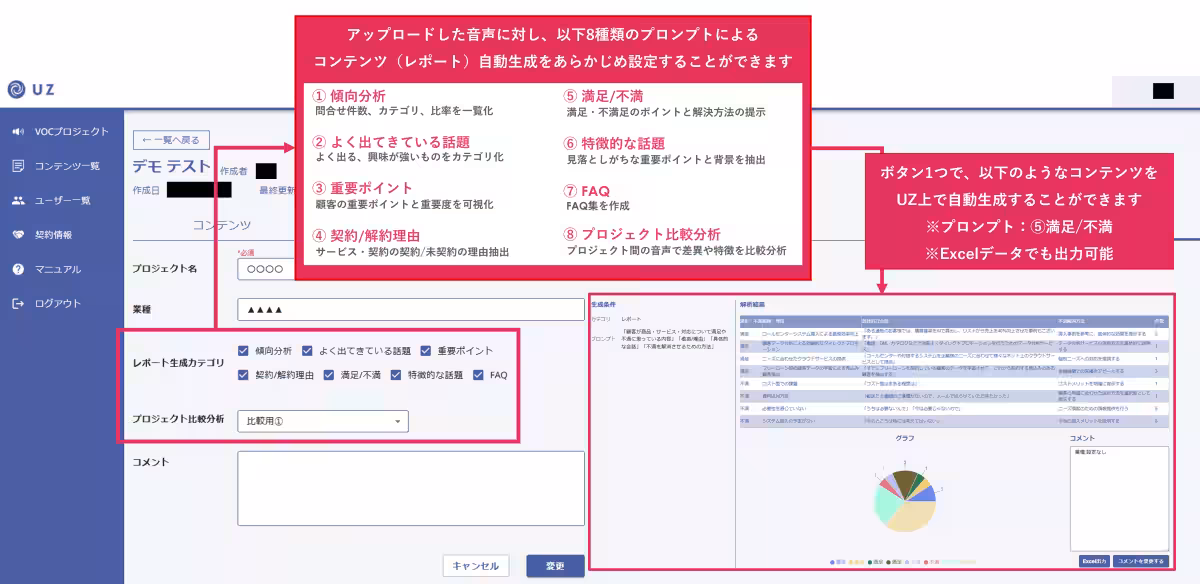Image resolution: width=1200 pixels, height=584 pixels.
Task: Select ユーザー一覧 in the sidebar menu
Action: (62, 200)
